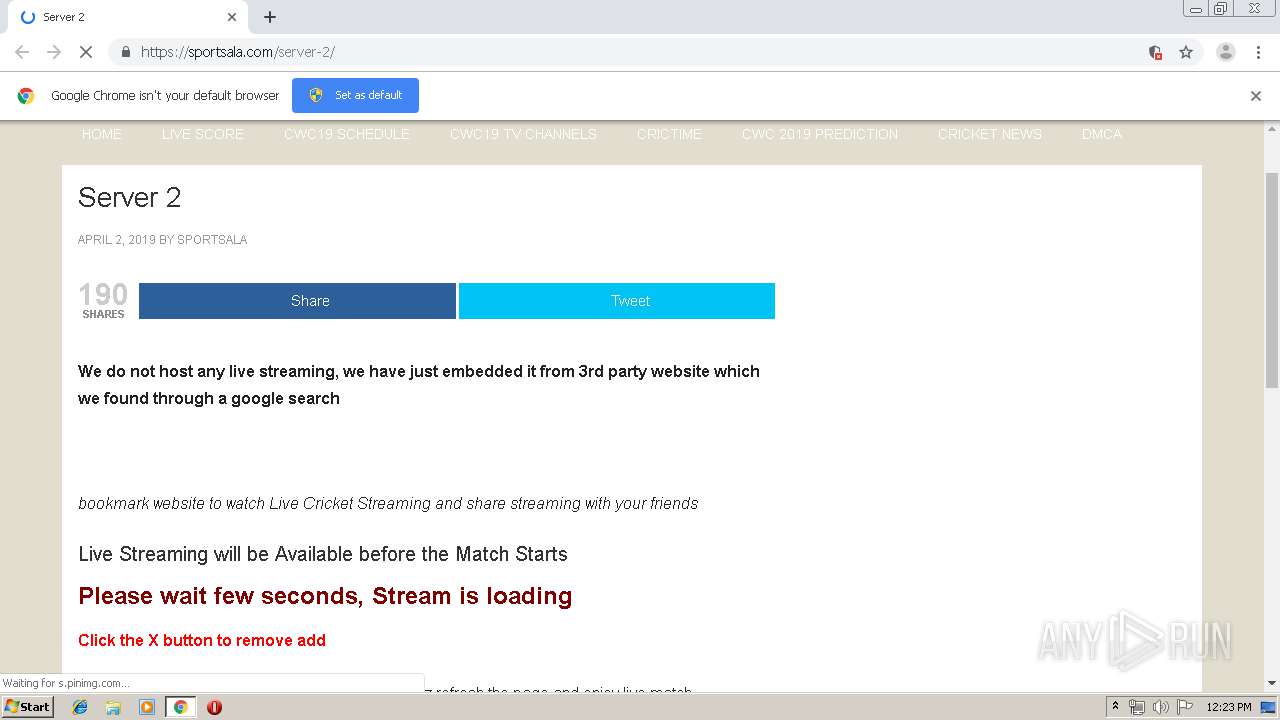Show desktop button in taskbar corner

[1268, 707]
